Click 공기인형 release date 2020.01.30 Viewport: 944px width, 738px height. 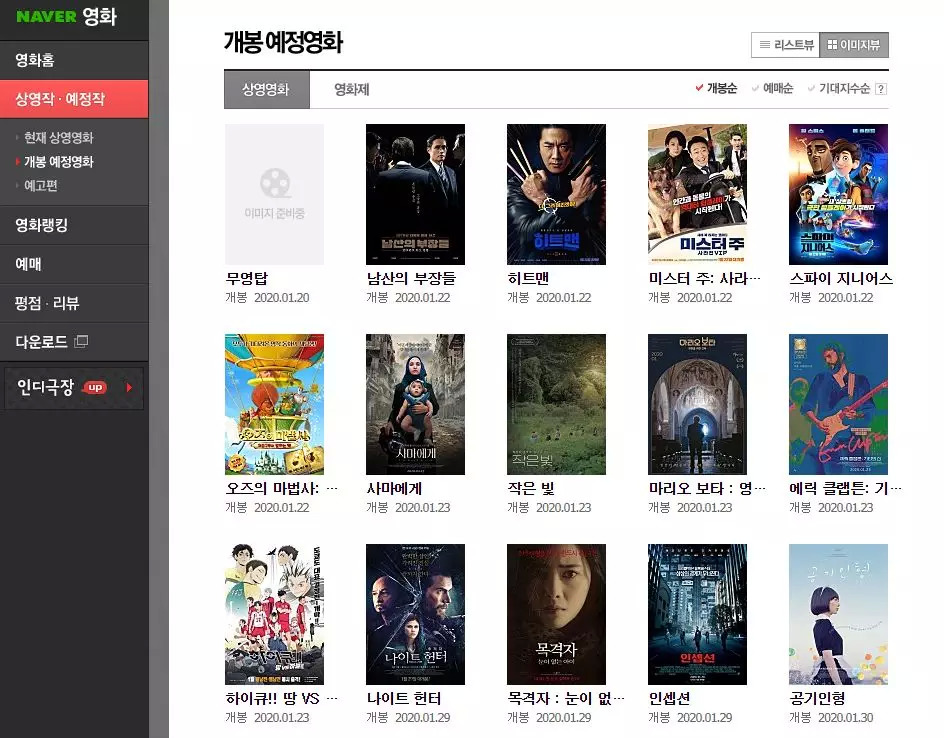pyautogui.click(x=845, y=718)
